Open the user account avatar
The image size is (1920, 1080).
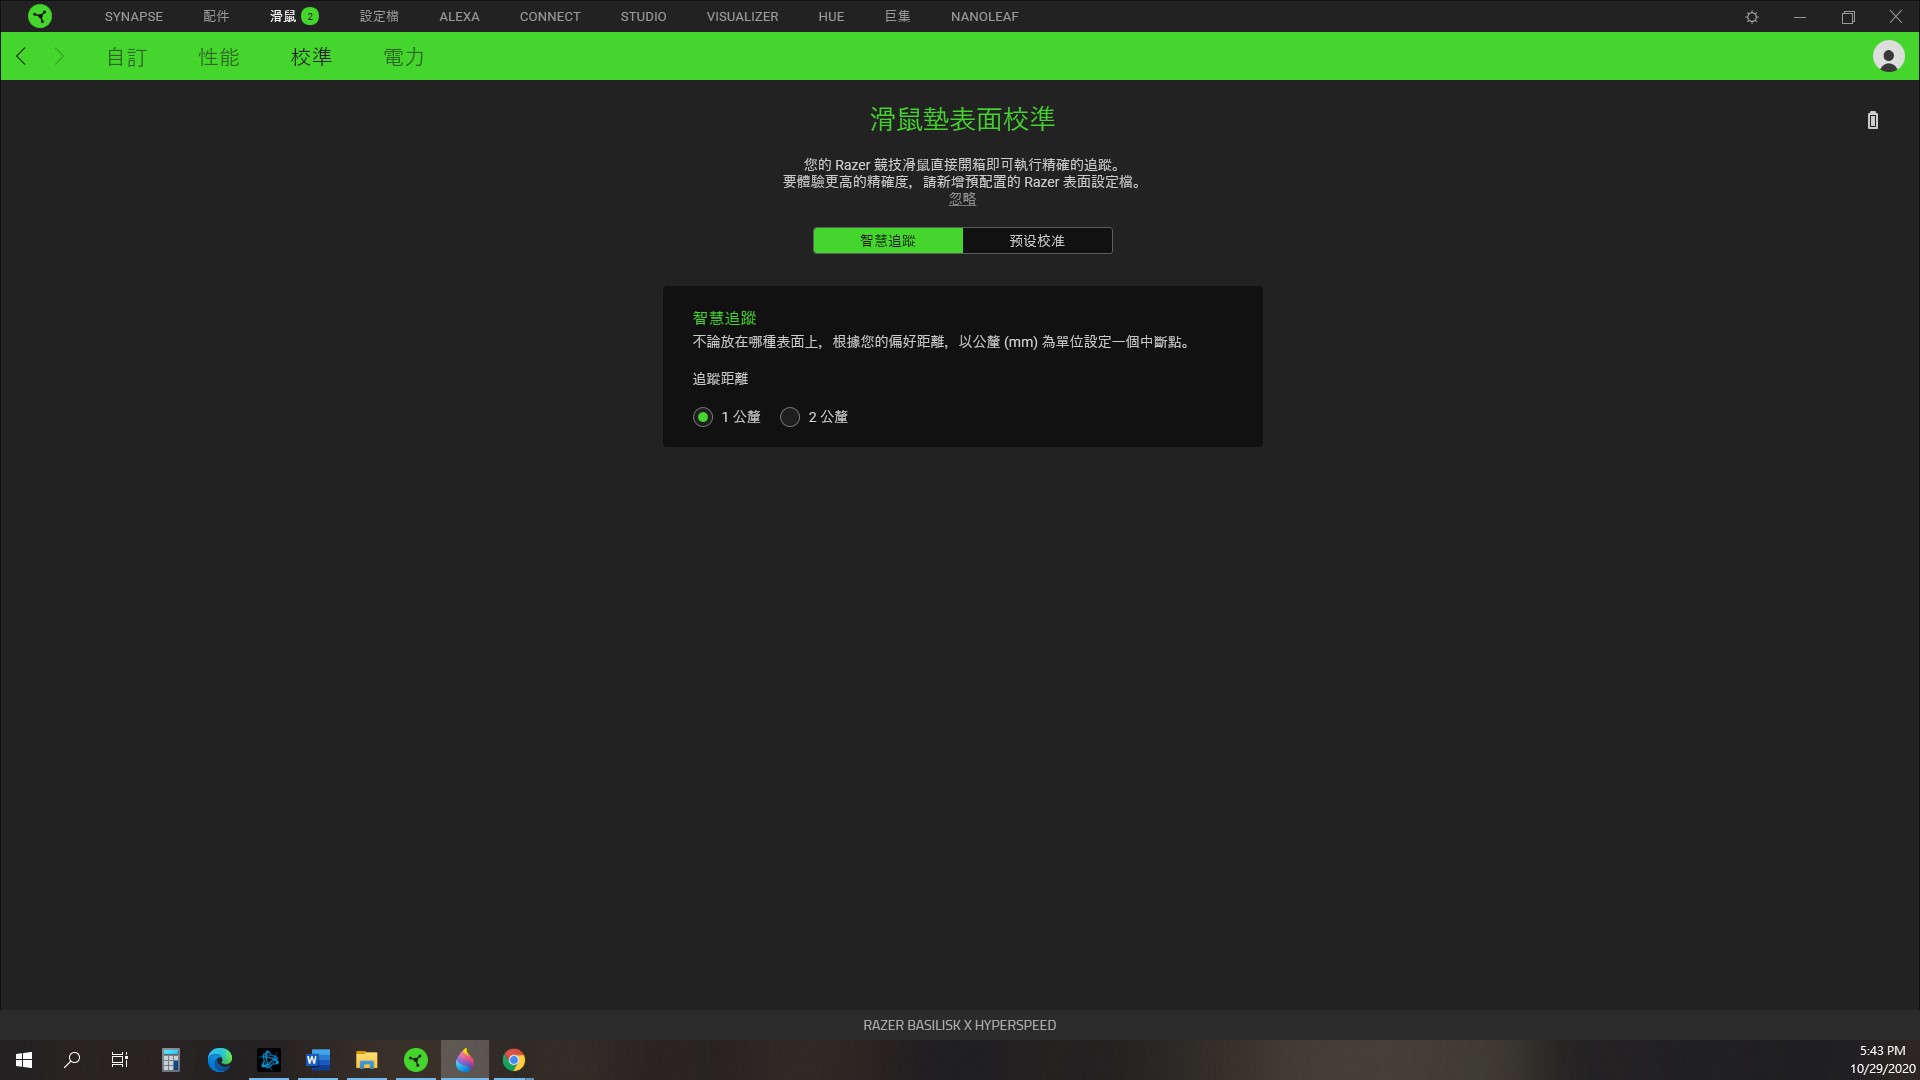coord(1888,57)
